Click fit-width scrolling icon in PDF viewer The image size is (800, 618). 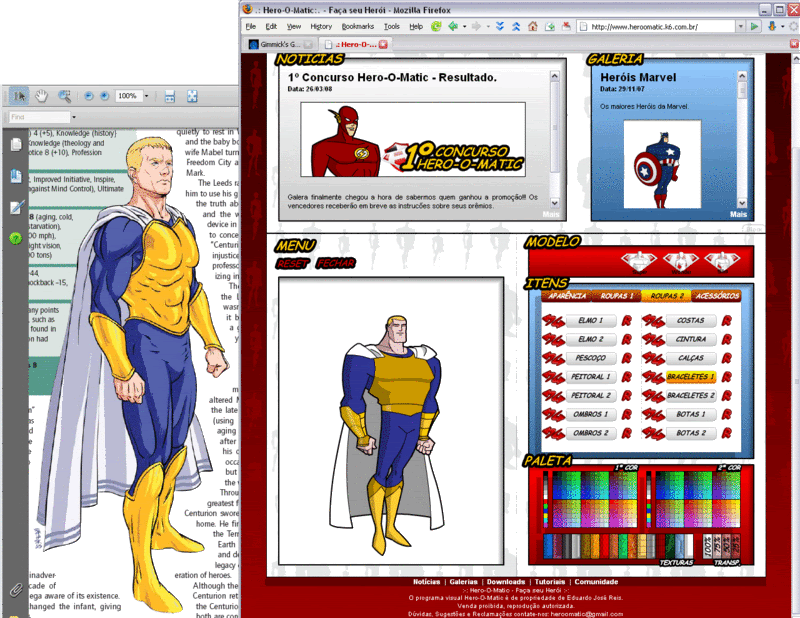(x=170, y=96)
